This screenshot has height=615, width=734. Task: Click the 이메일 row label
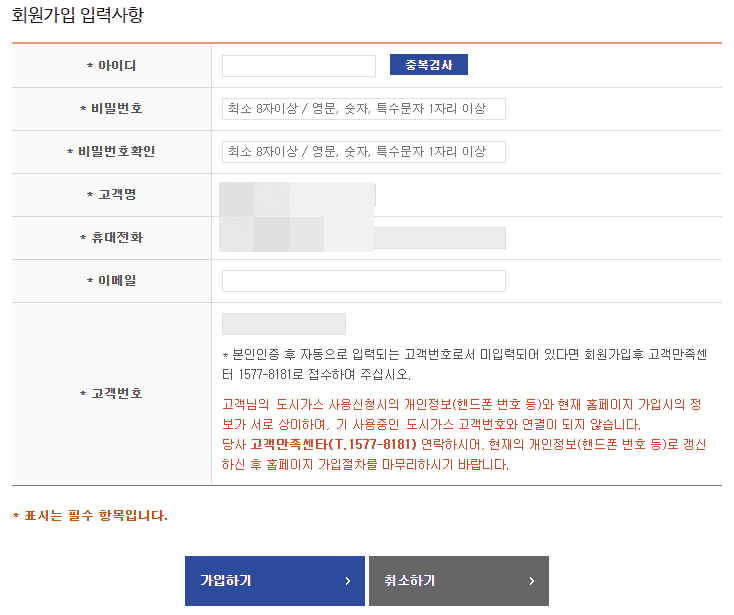(x=112, y=281)
